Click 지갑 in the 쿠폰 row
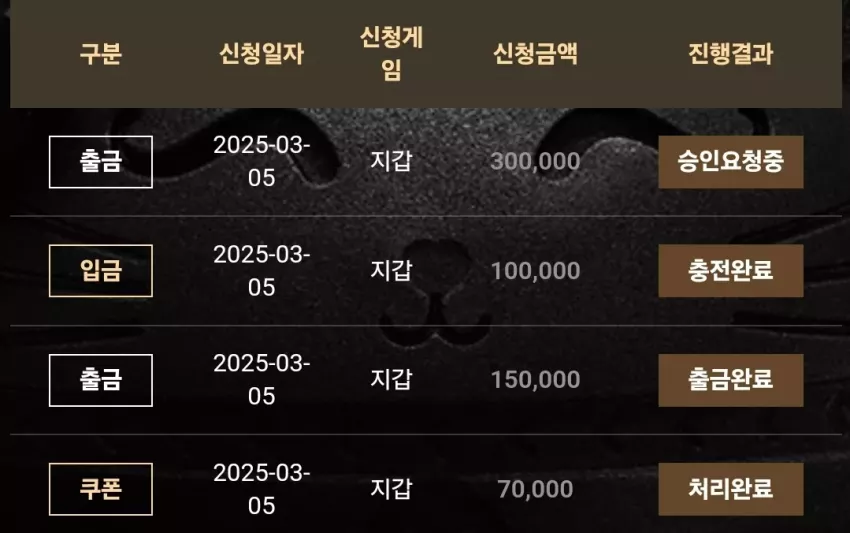Screen dimensions: 850x533 point(391,489)
